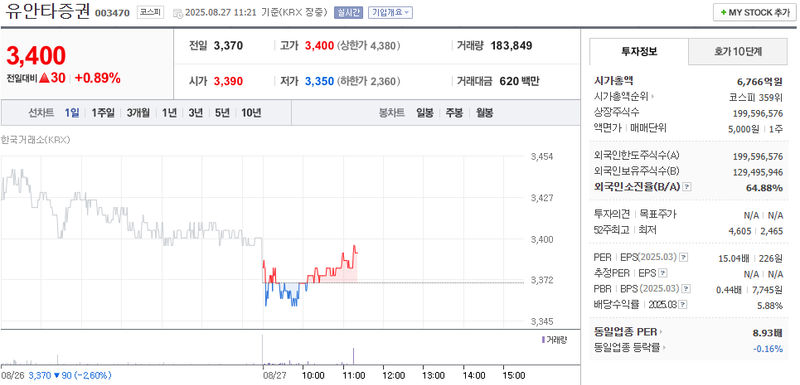Screen dimensions: 800x385
Task: Switch to the 호가 10단계 tab
Action: click(x=738, y=51)
